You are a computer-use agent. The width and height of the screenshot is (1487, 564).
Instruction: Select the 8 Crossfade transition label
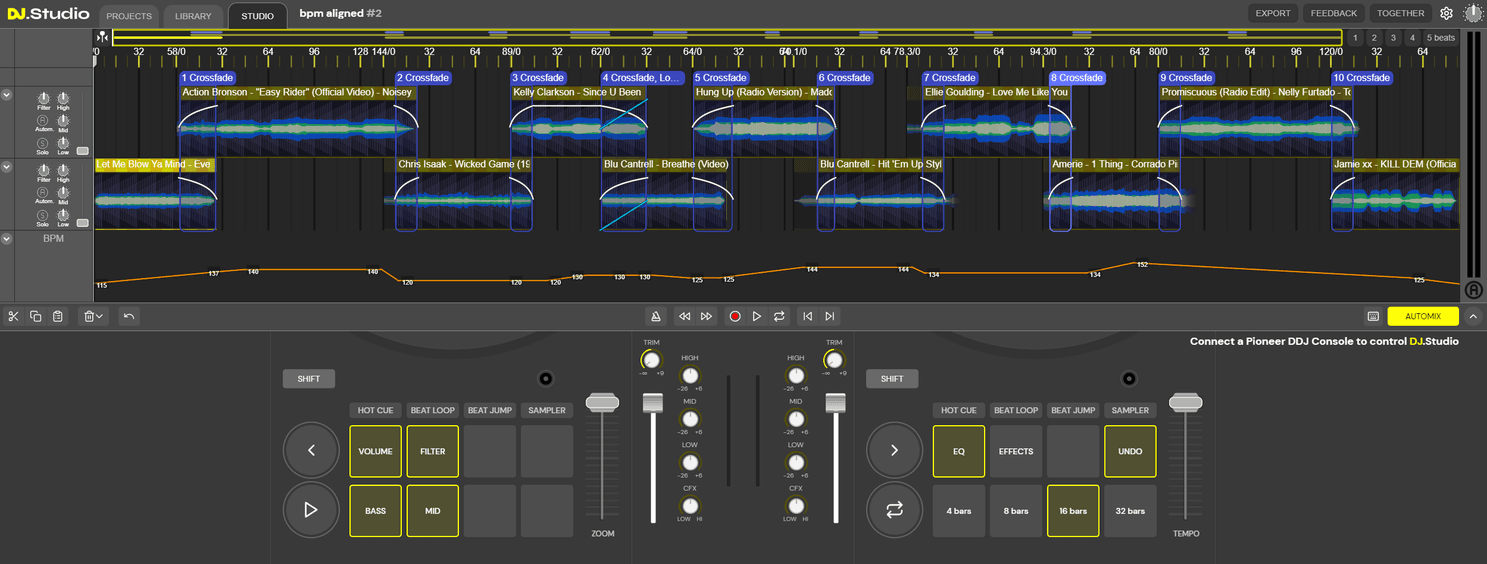pyautogui.click(x=1078, y=78)
